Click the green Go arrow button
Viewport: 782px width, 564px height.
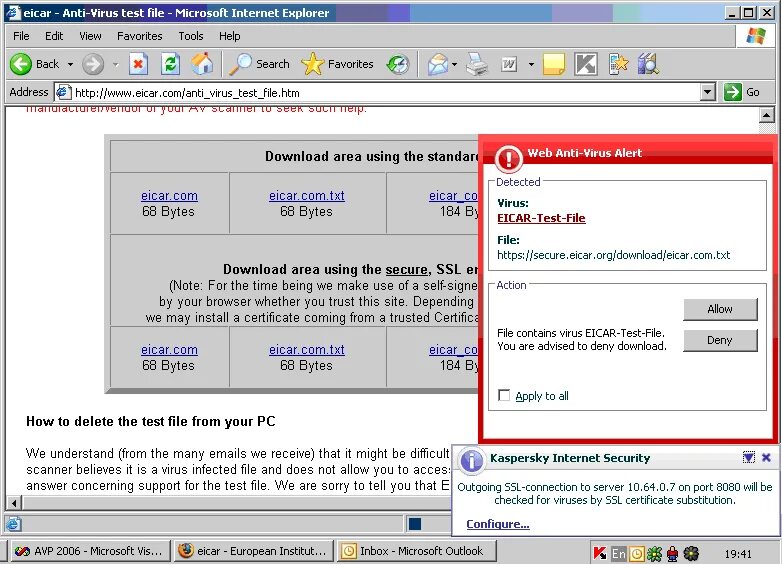coord(733,92)
